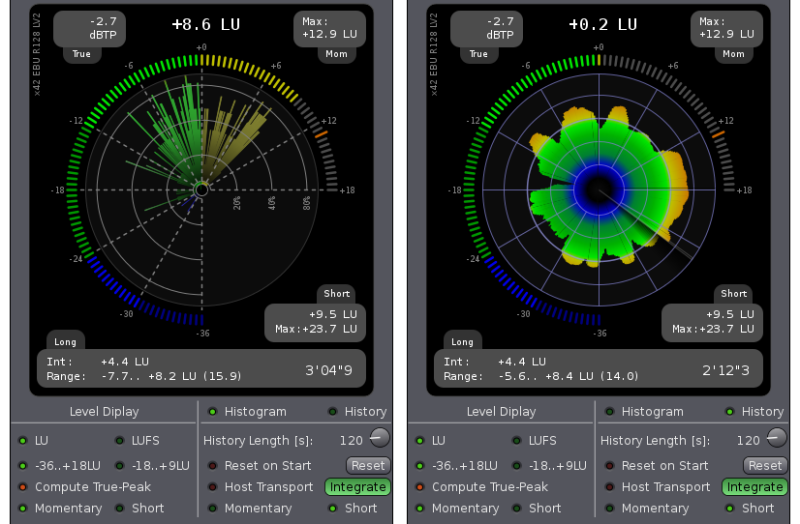Toggle Integrate button in the 2'12"3 meter

754,487
